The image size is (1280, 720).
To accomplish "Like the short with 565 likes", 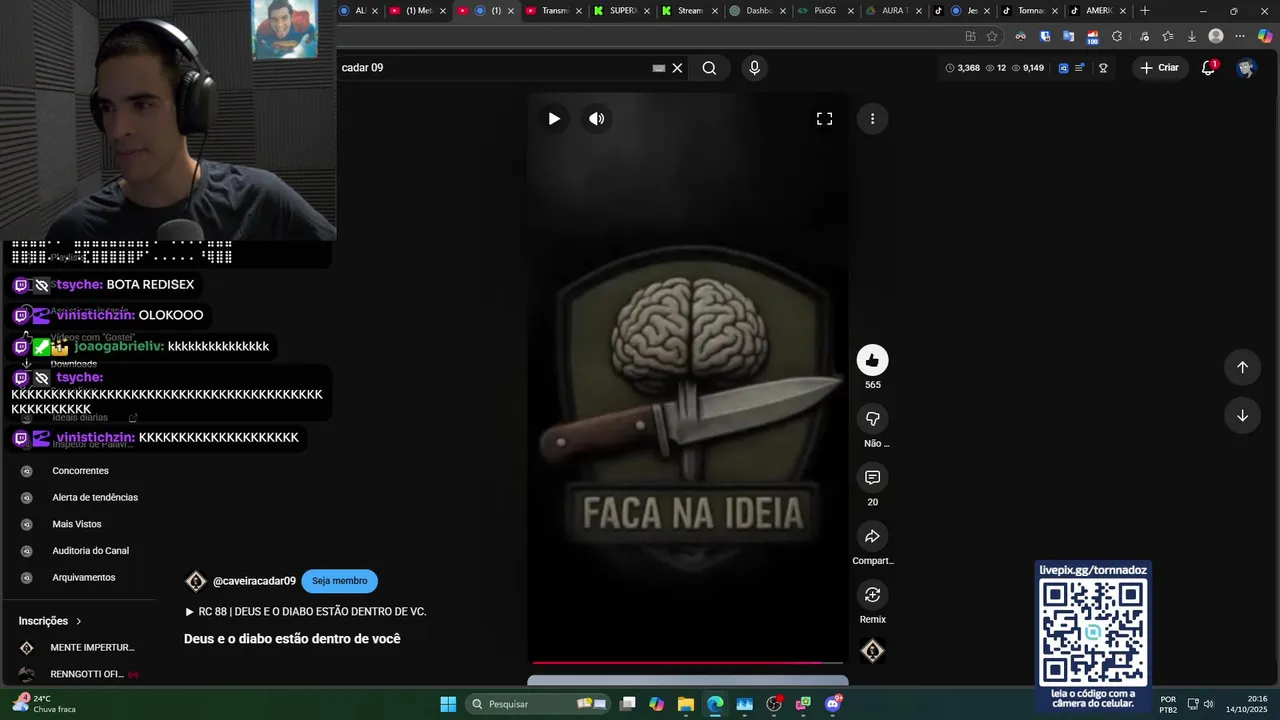I will [x=872, y=360].
